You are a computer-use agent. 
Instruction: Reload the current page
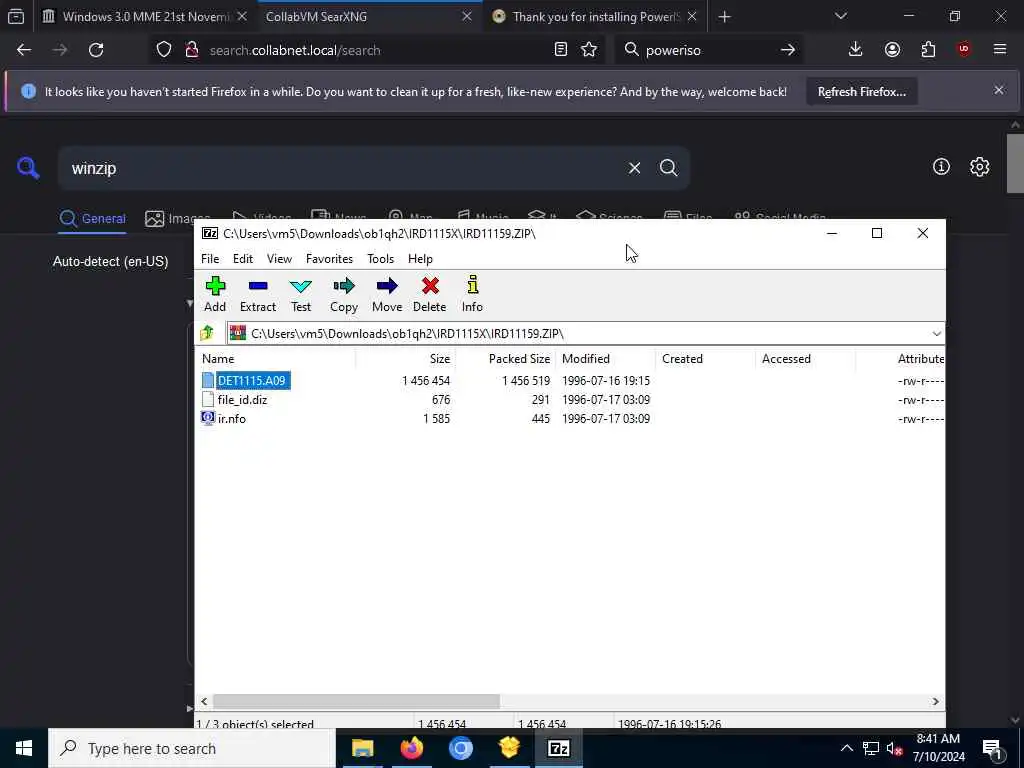pos(96,50)
